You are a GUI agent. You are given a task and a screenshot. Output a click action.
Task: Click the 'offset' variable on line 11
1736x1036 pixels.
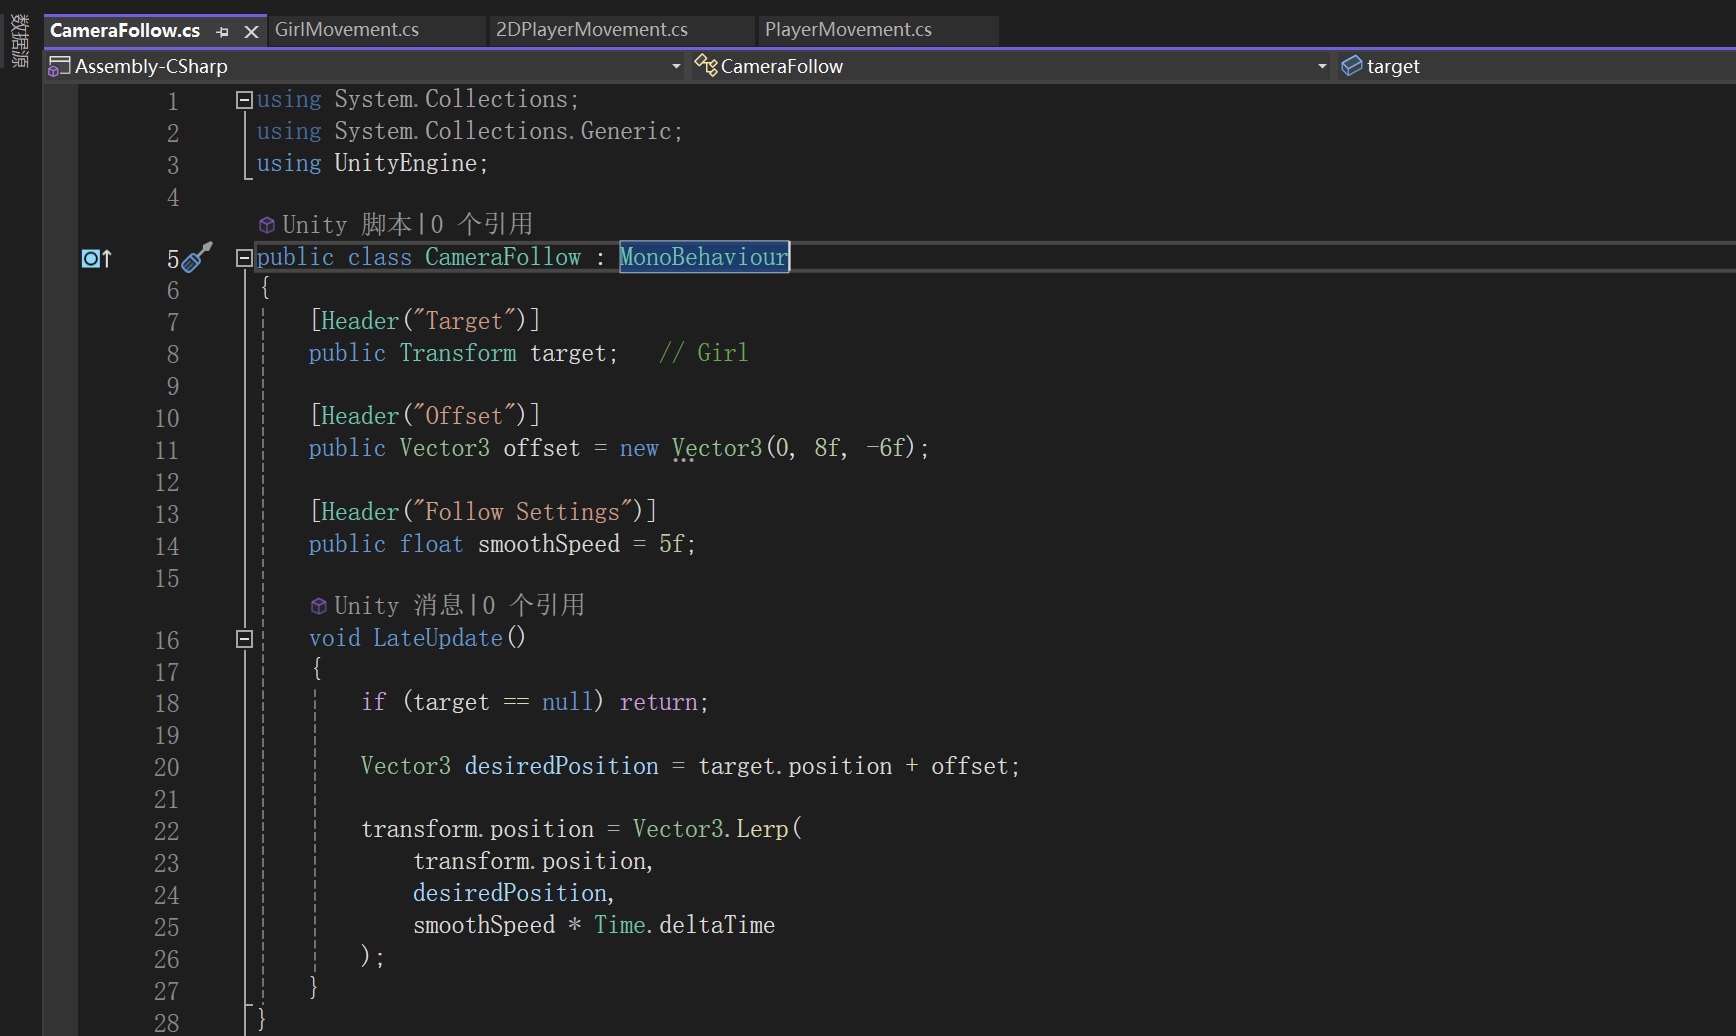[541, 448]
